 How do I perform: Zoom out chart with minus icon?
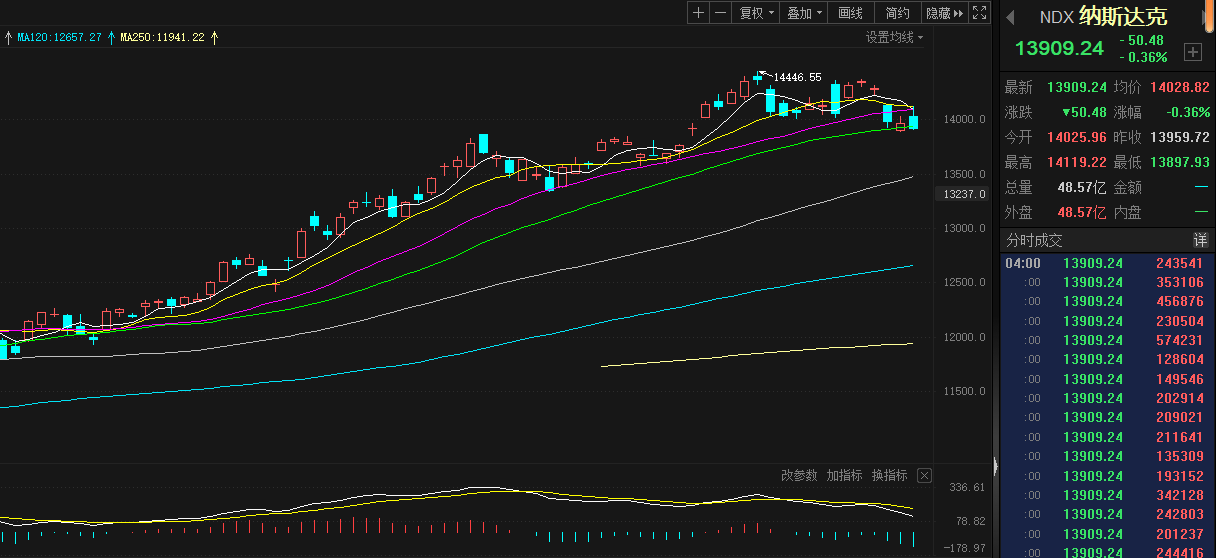pyautogui.click(x=719, y=13)
